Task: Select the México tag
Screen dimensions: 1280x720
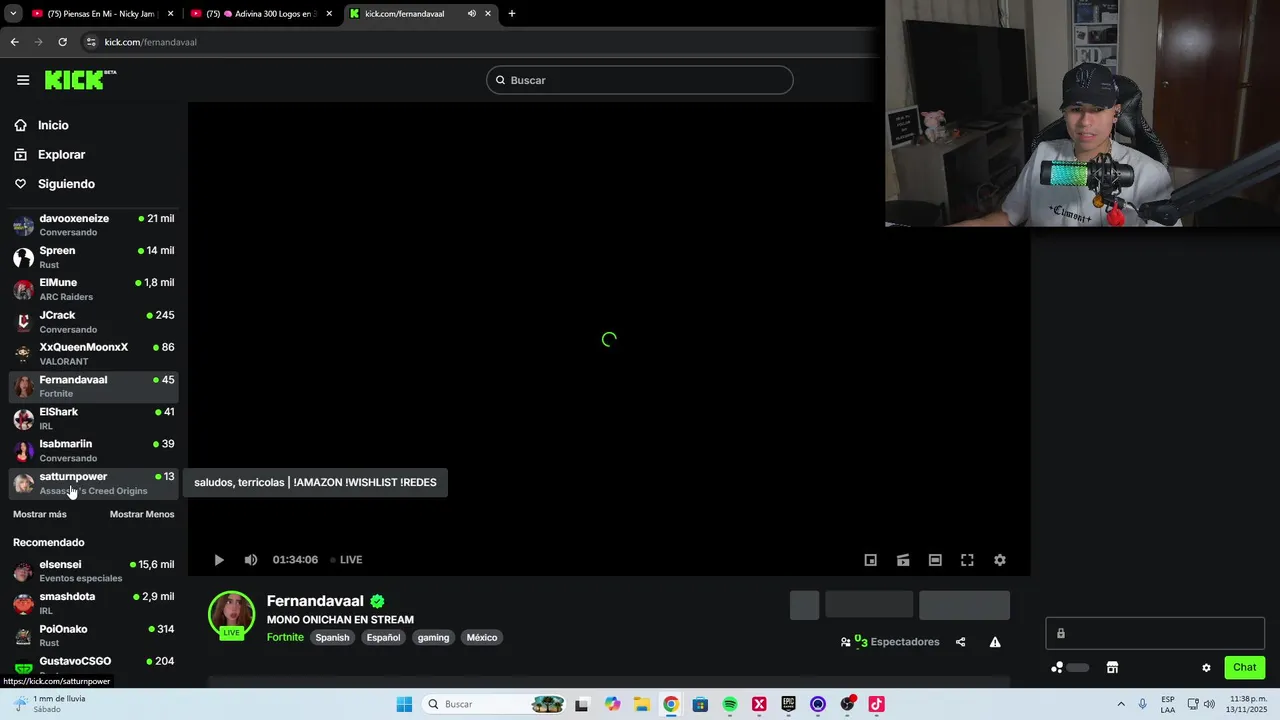Action: coord(481,637)
